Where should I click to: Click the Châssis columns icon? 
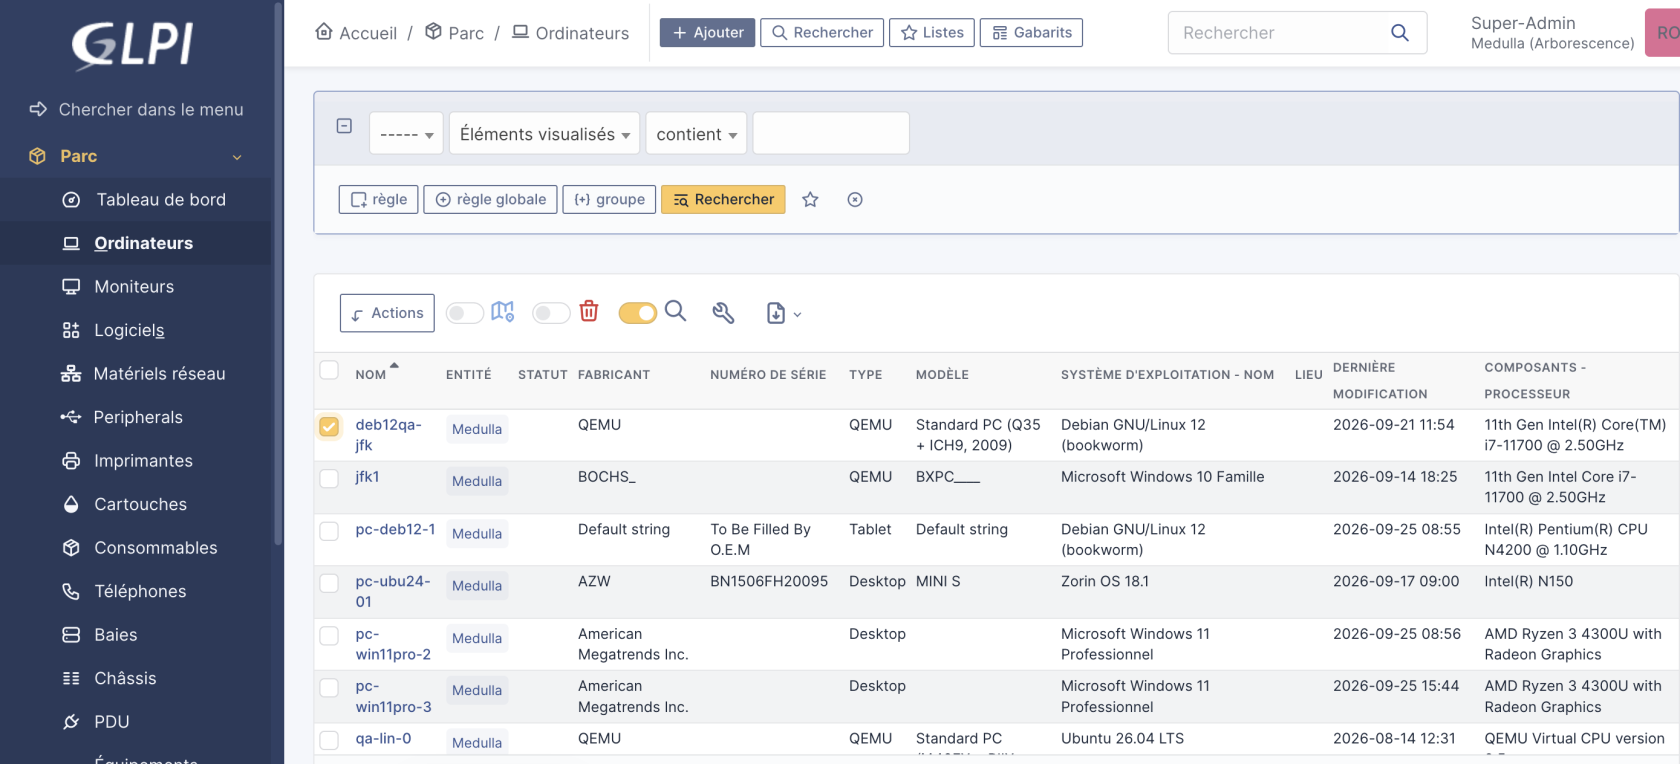[x=71, y=679]
